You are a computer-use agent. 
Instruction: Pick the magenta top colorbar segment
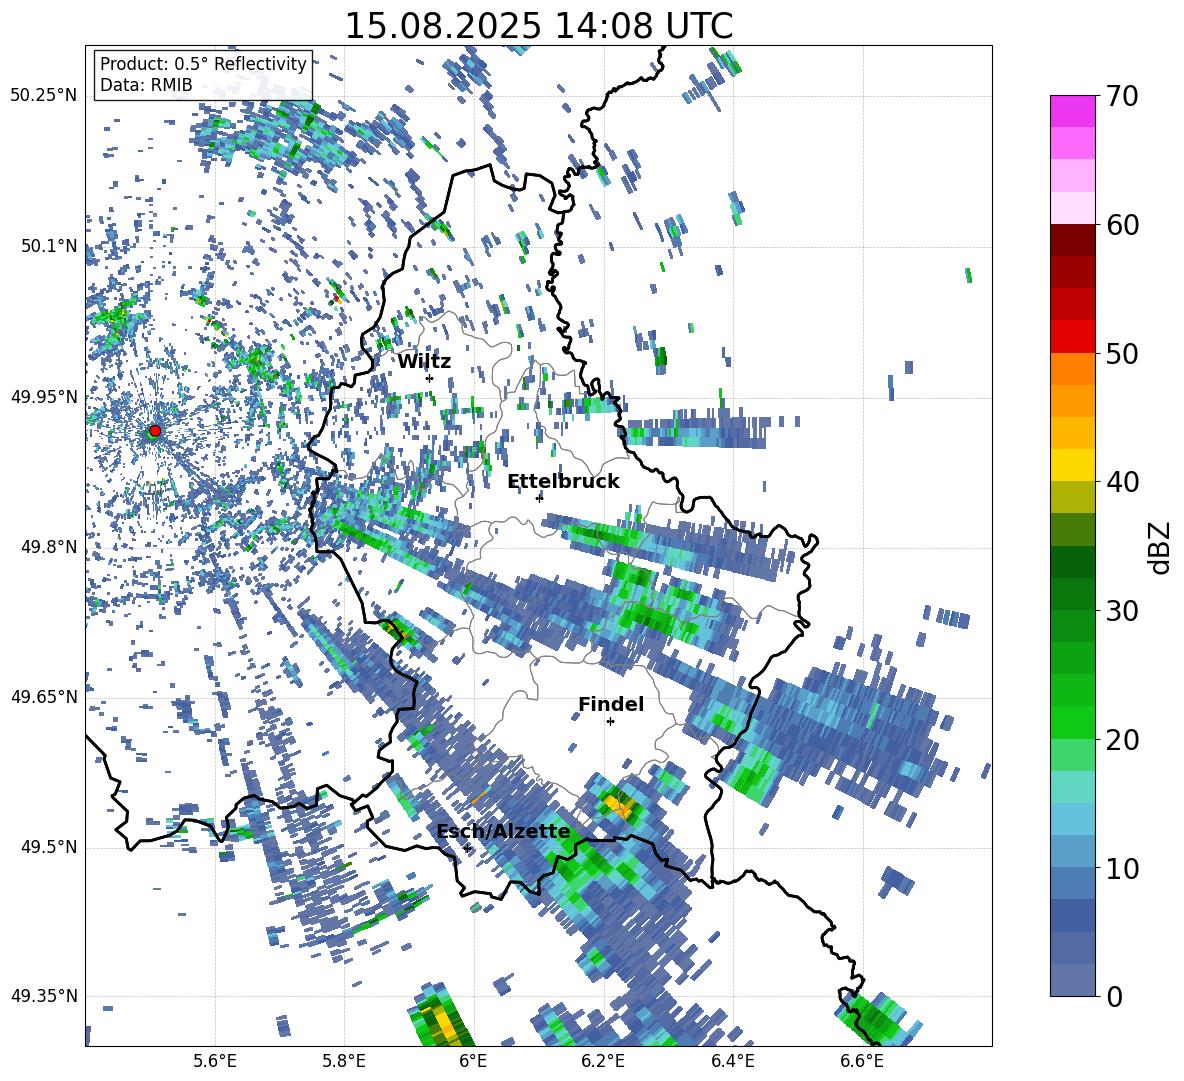point(1073,111)
